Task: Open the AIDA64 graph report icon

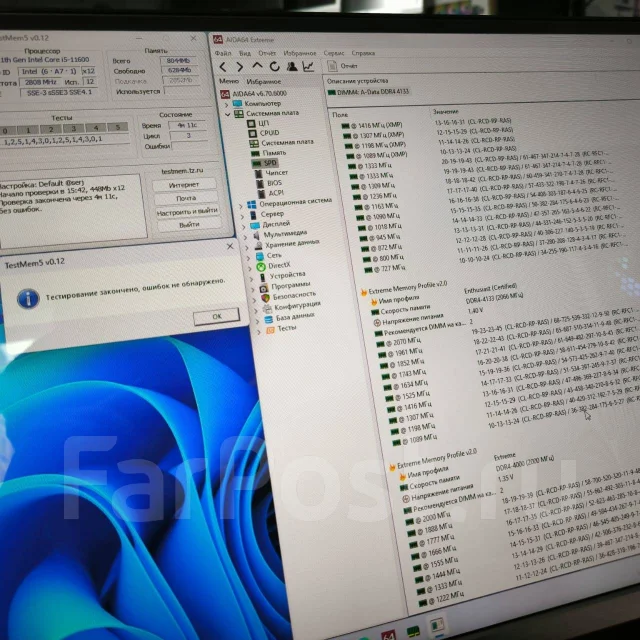Action: (308, 66)
